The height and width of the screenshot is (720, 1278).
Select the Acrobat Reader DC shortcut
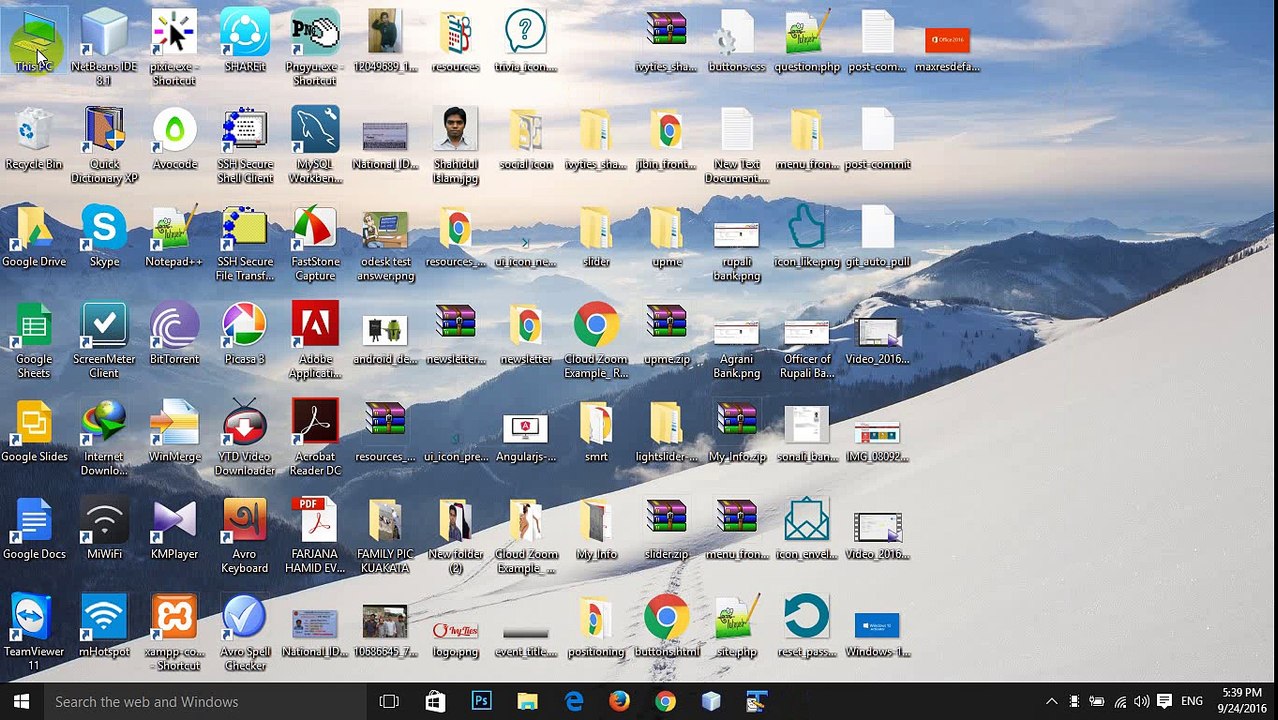tap(315, 438)
